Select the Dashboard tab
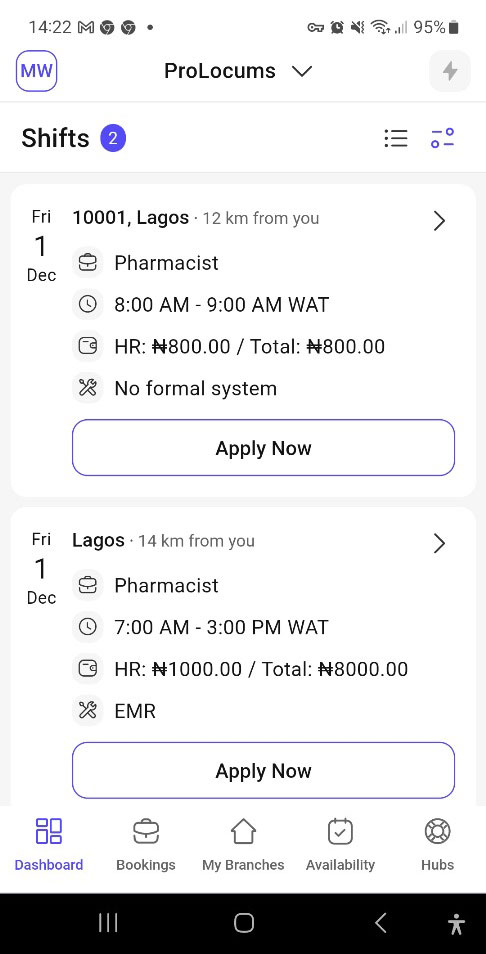This screenshot has height=954, width=486. (x=49, y=844)
